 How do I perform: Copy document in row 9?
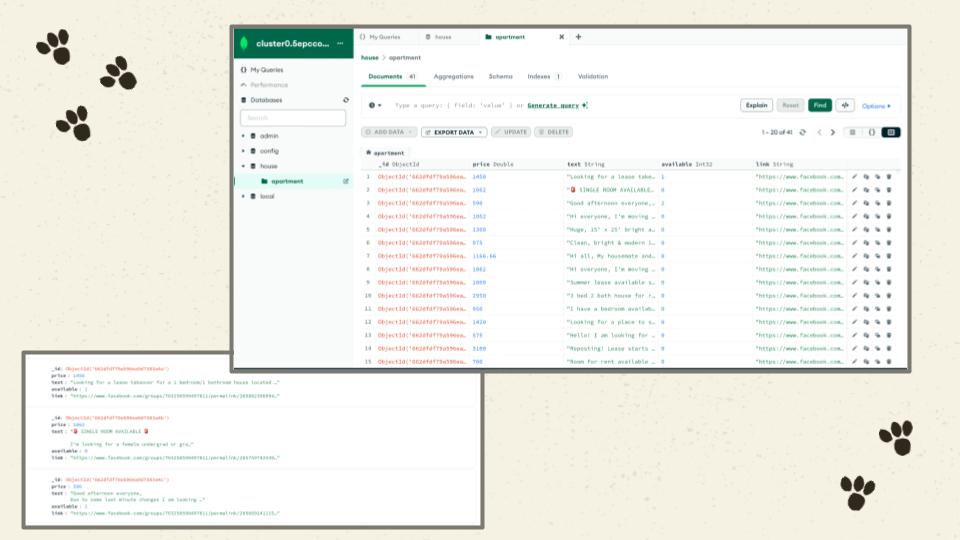click(x=866, y=282)
